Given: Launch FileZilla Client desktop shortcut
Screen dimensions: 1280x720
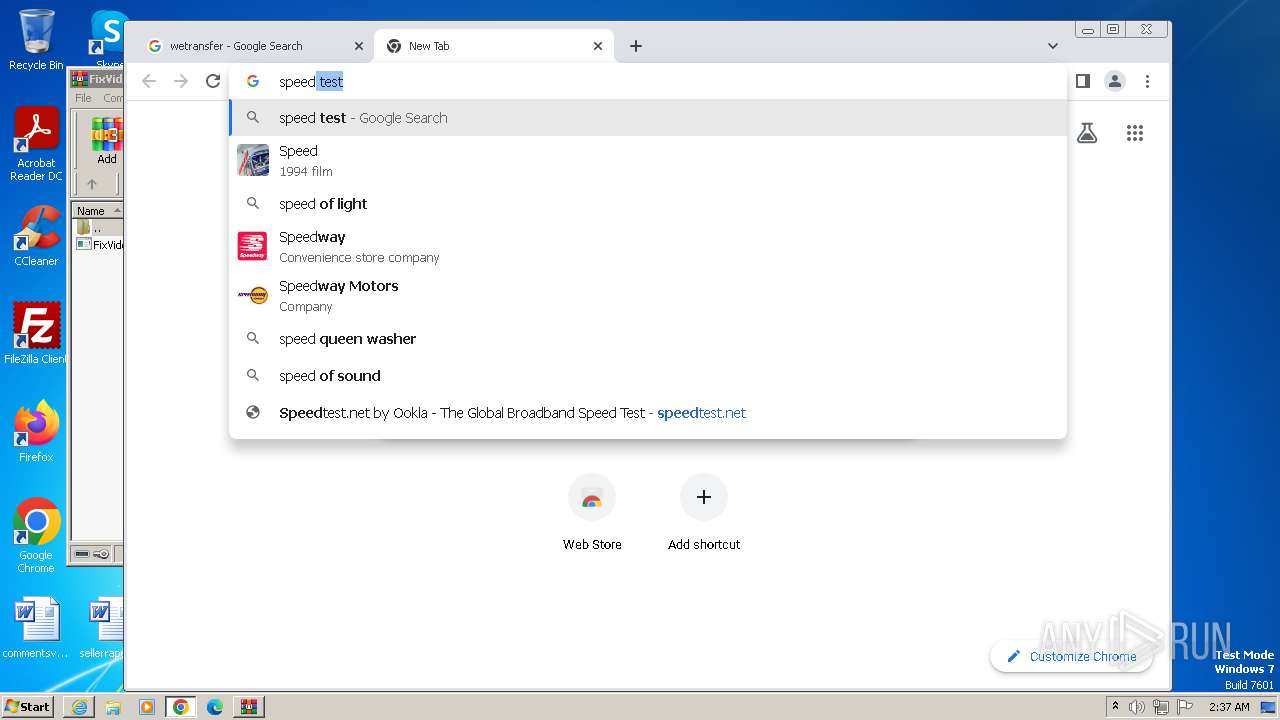Looking at the screenshot, I should [36, 333].
